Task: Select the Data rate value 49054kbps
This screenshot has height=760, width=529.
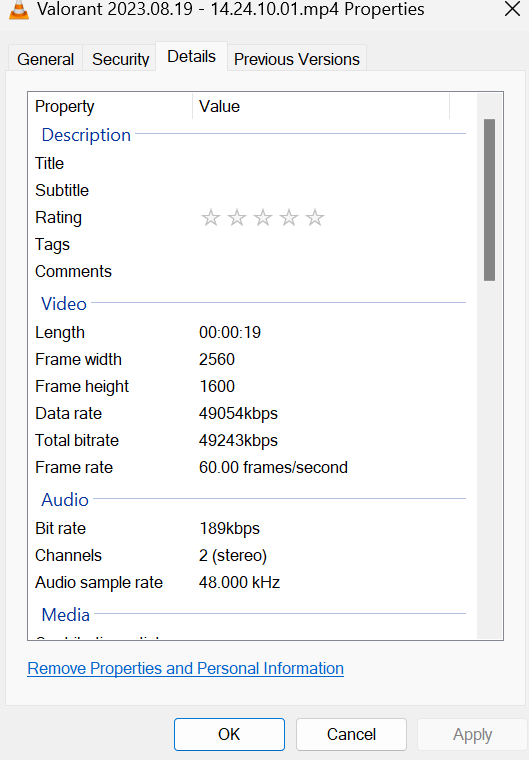Action: pos(238,413)
